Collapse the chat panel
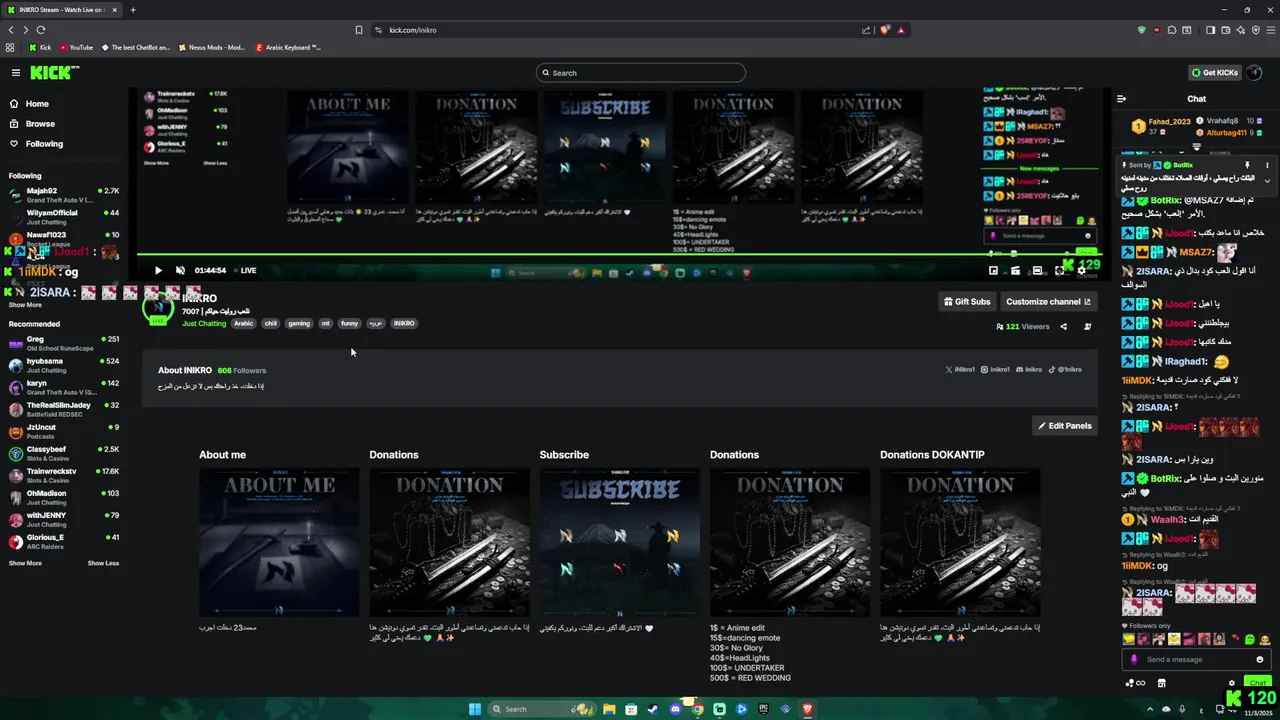1280x720 pixels. (x=1121, y=99)
